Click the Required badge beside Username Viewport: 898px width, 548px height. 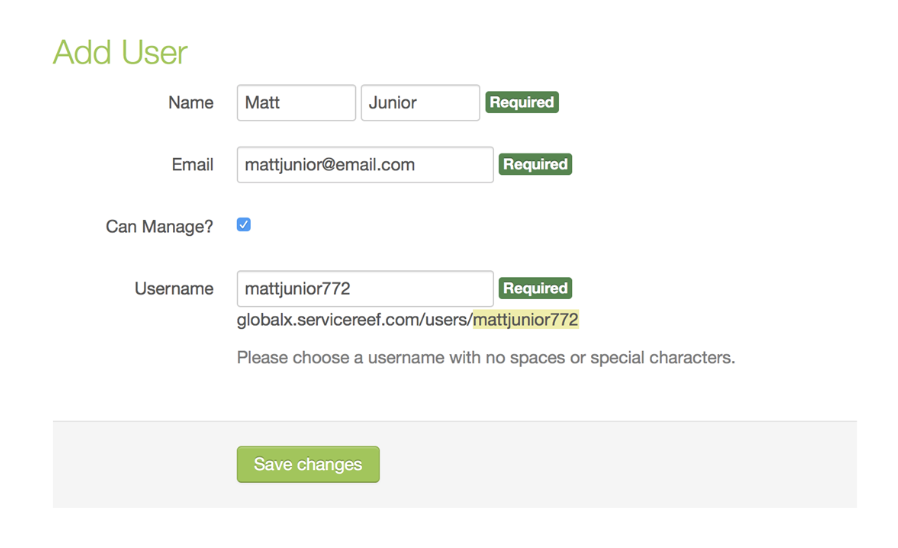coord(535,288)
